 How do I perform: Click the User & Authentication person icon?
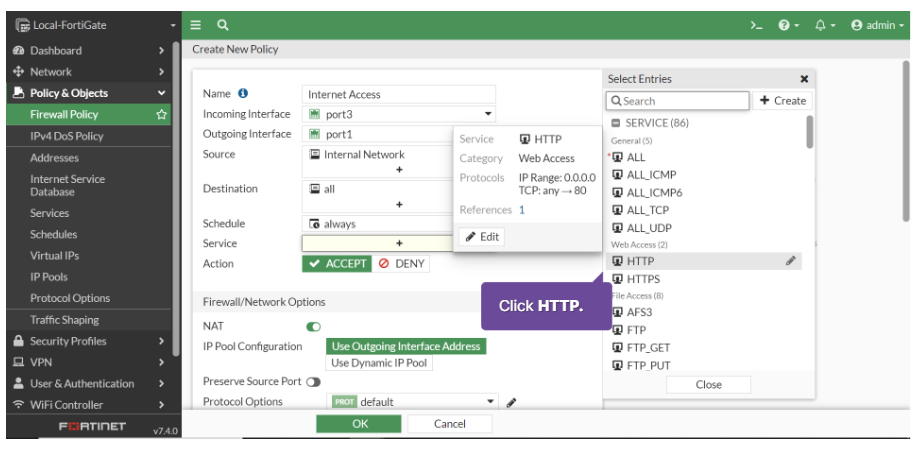click(x=18, y=384)
